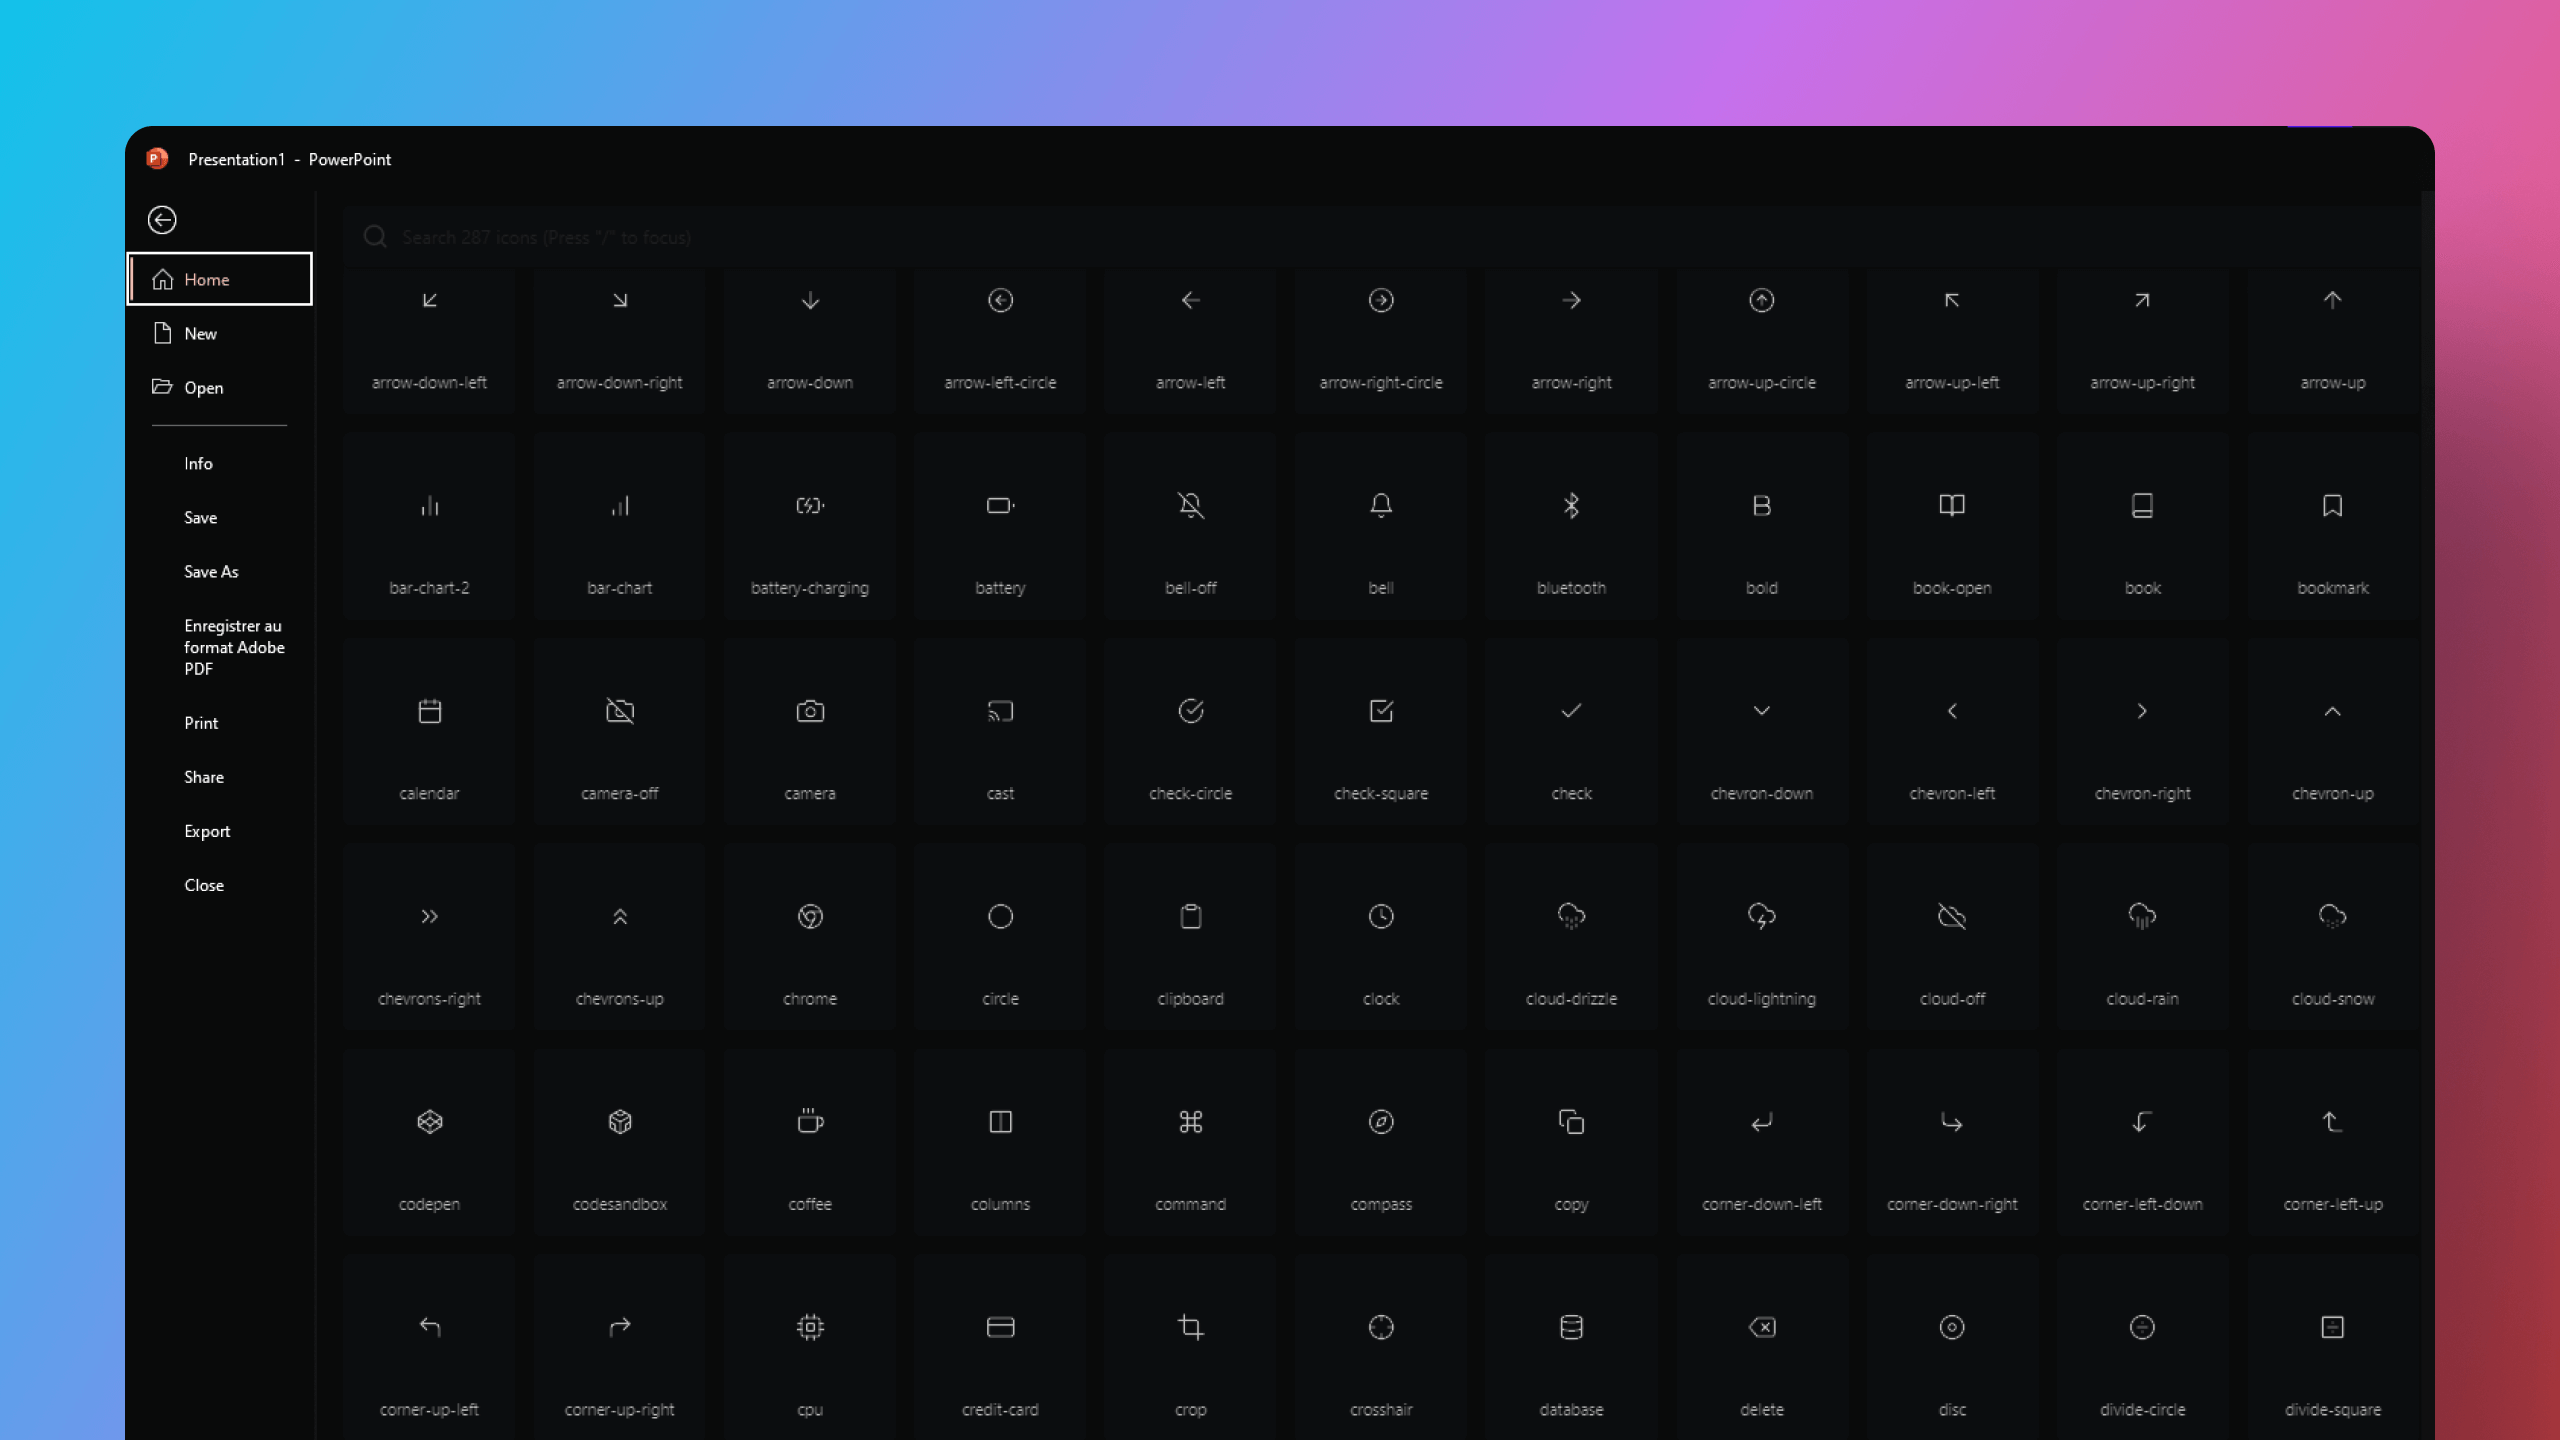Viewport: 2560px width, 1440px height.
Task: Select the crop icon in the grid
Action: pos(1190,1327)
